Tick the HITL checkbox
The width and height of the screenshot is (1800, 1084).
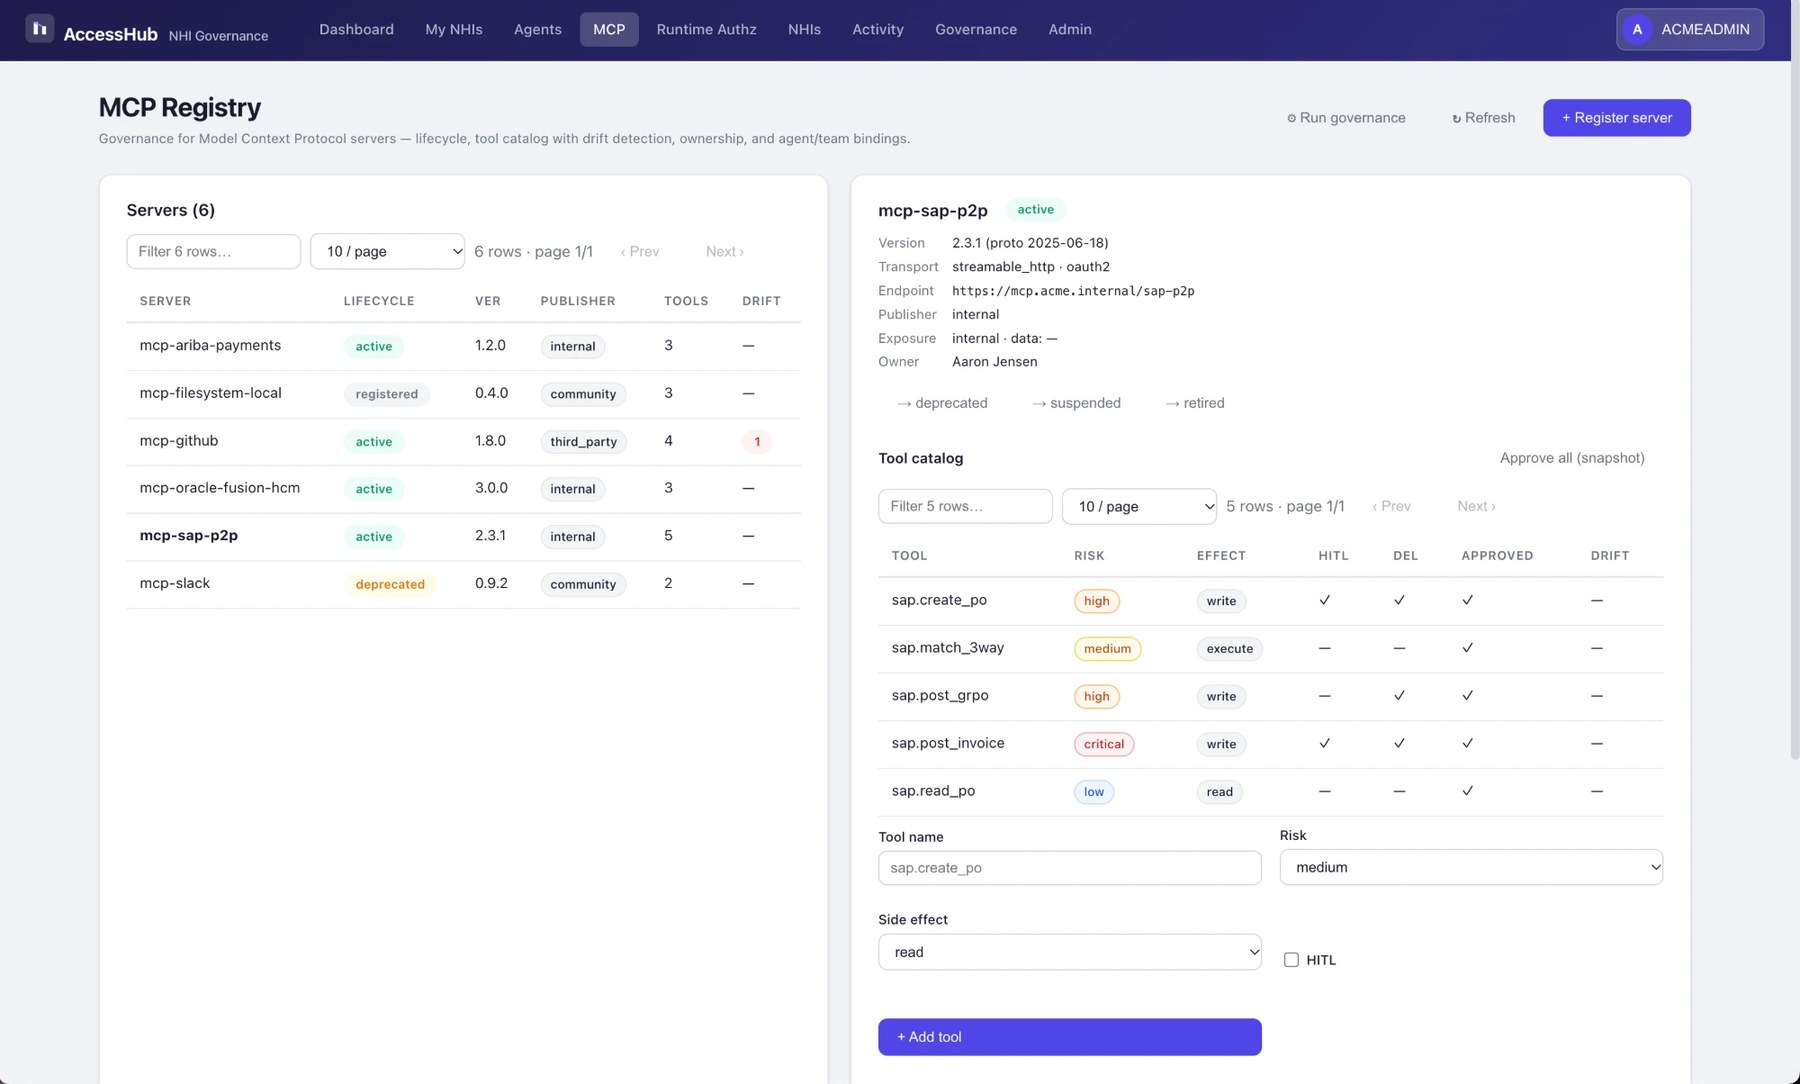[1291, 960]
